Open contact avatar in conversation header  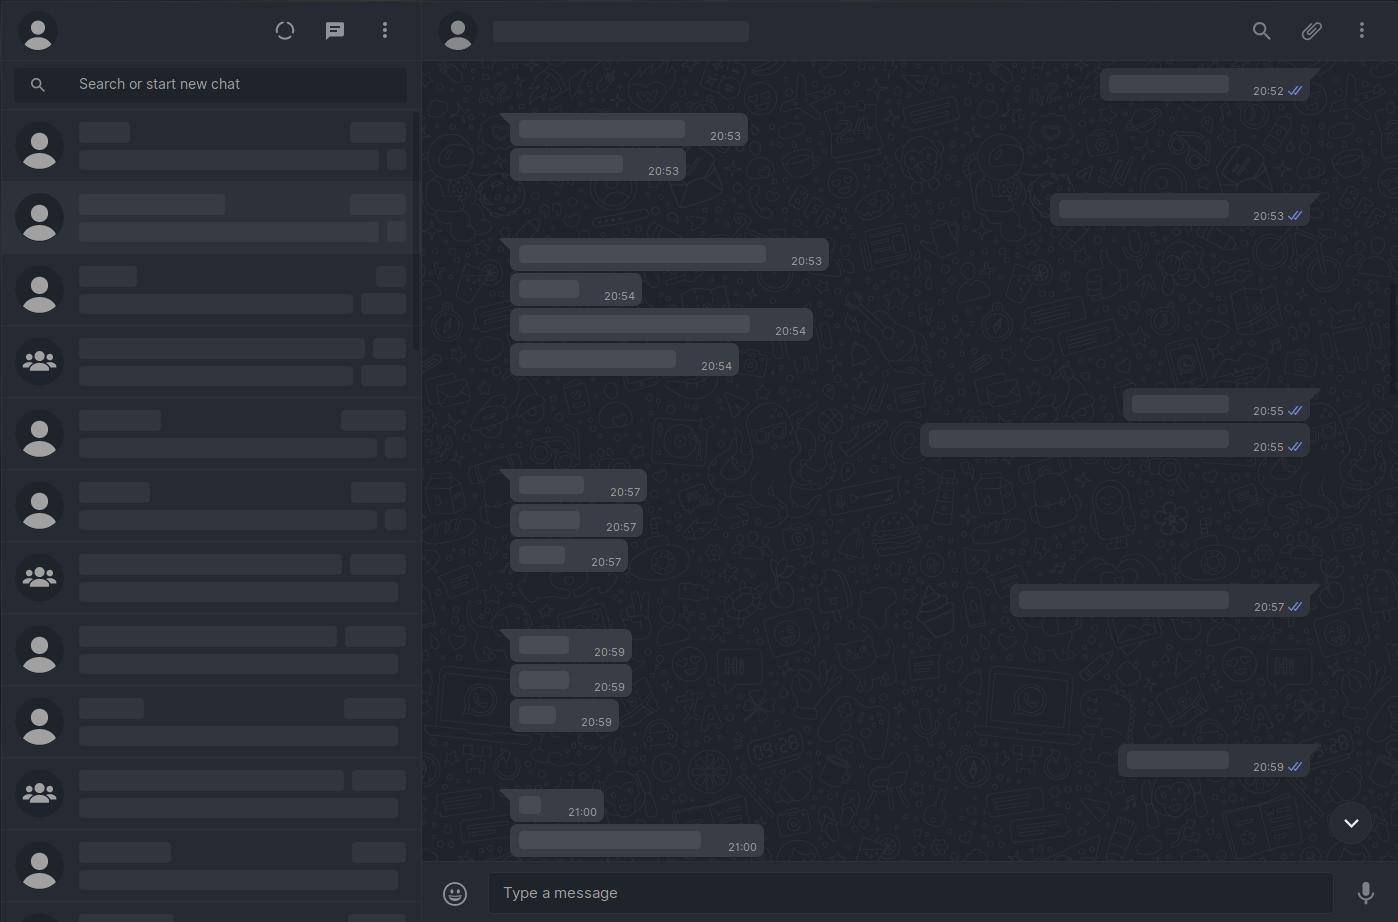tap(458, 31)
